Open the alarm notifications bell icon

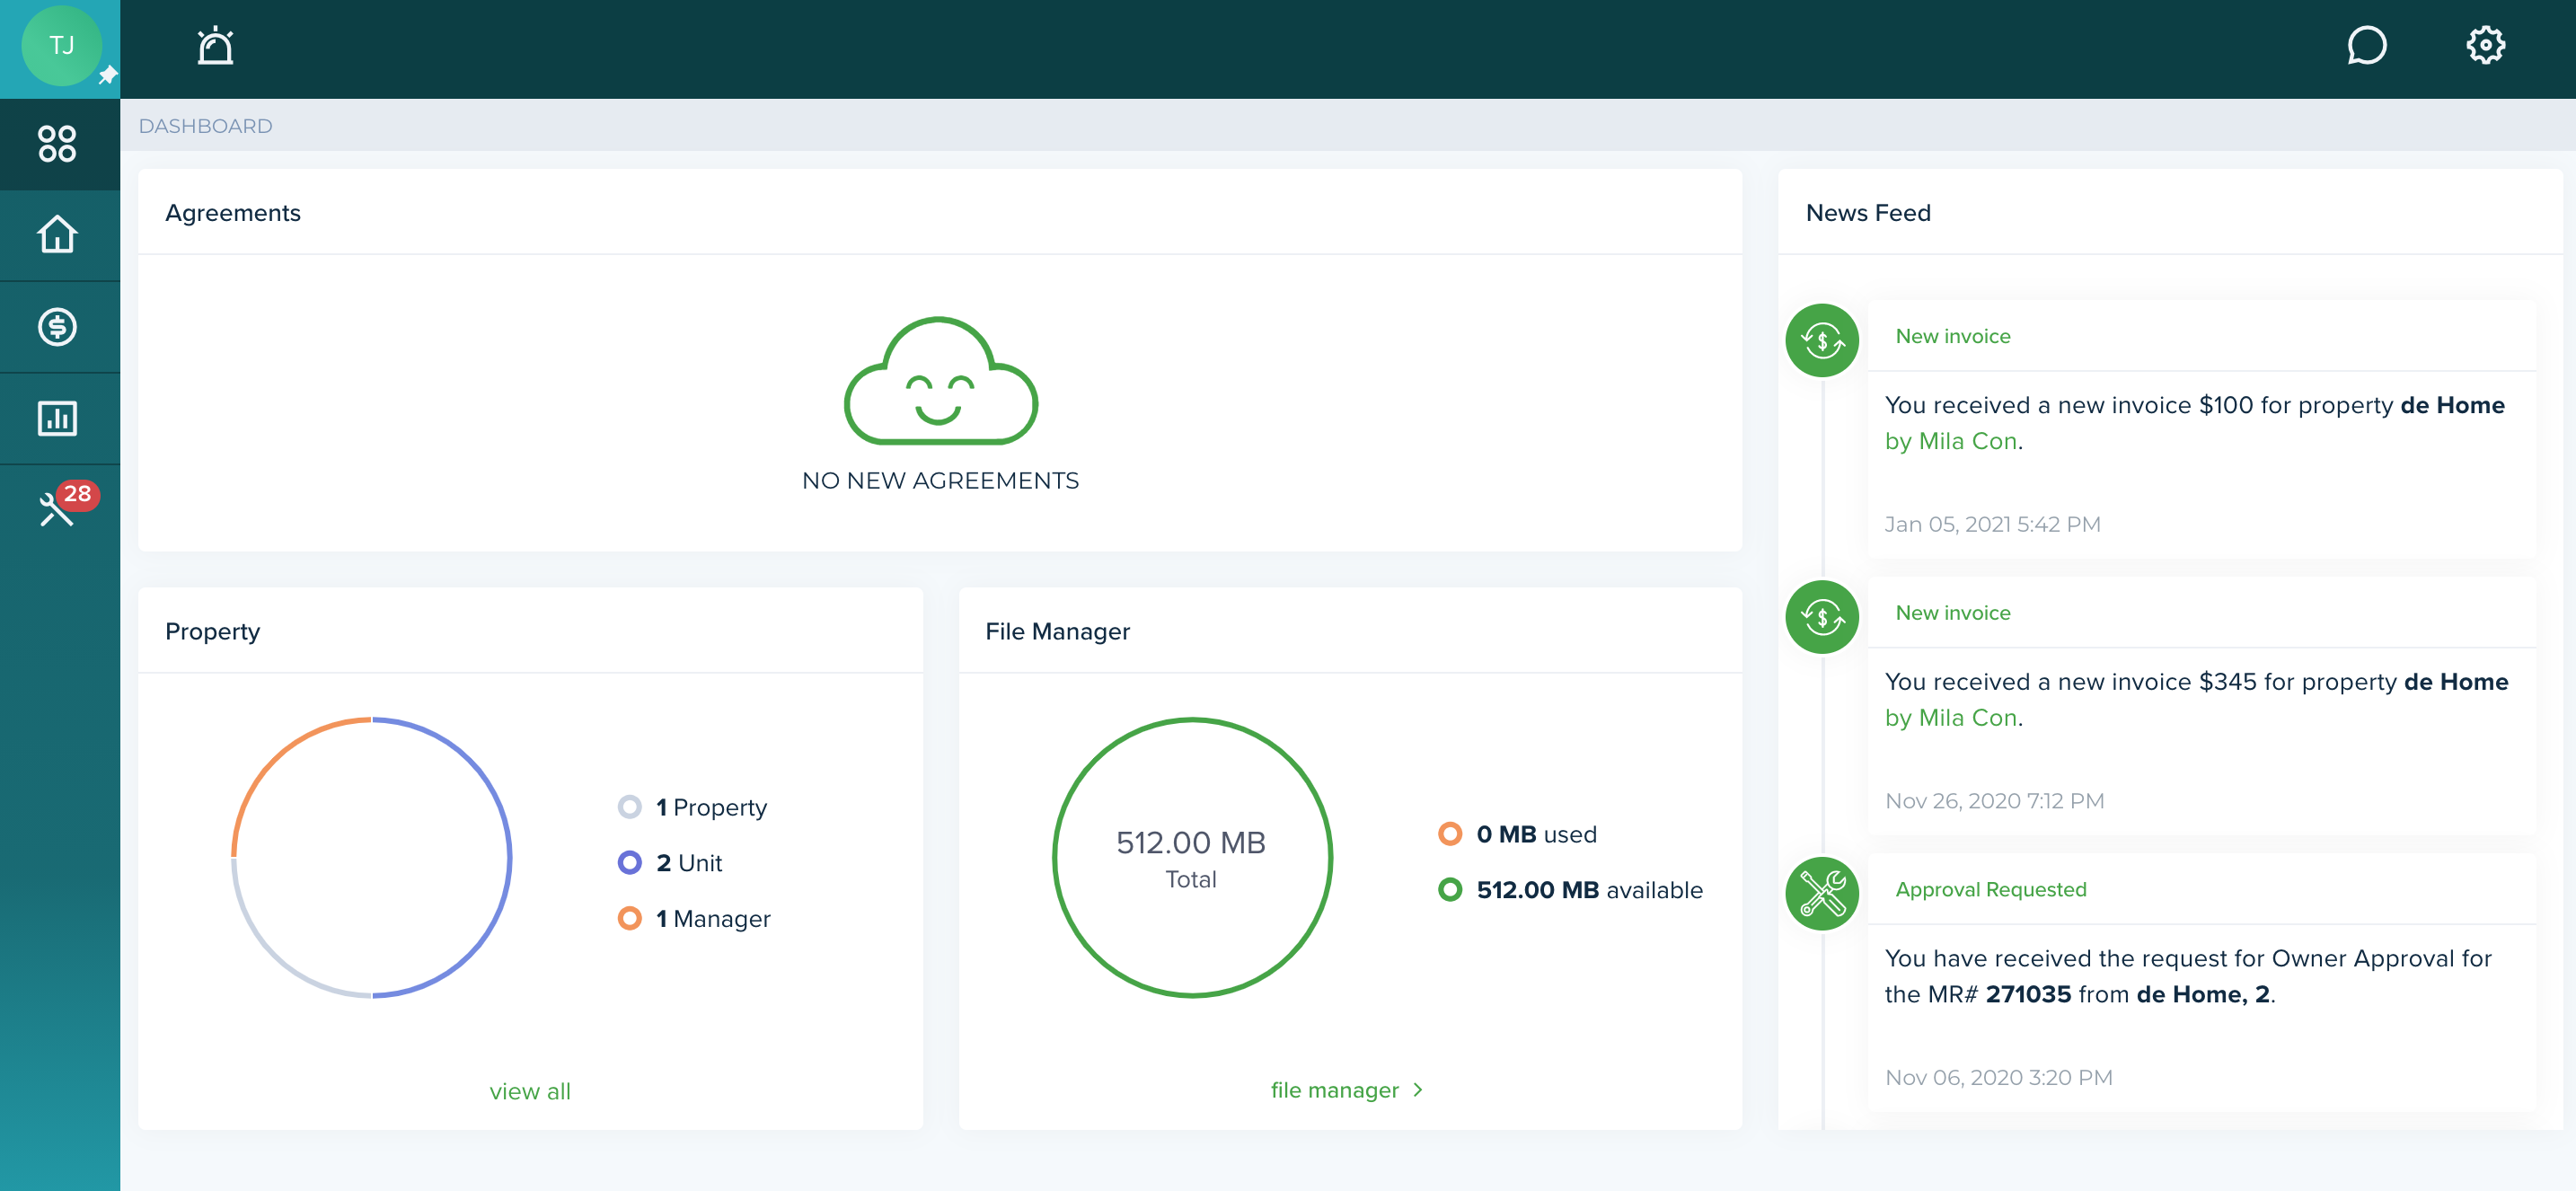pyautogui.click(x=215, y=46)
